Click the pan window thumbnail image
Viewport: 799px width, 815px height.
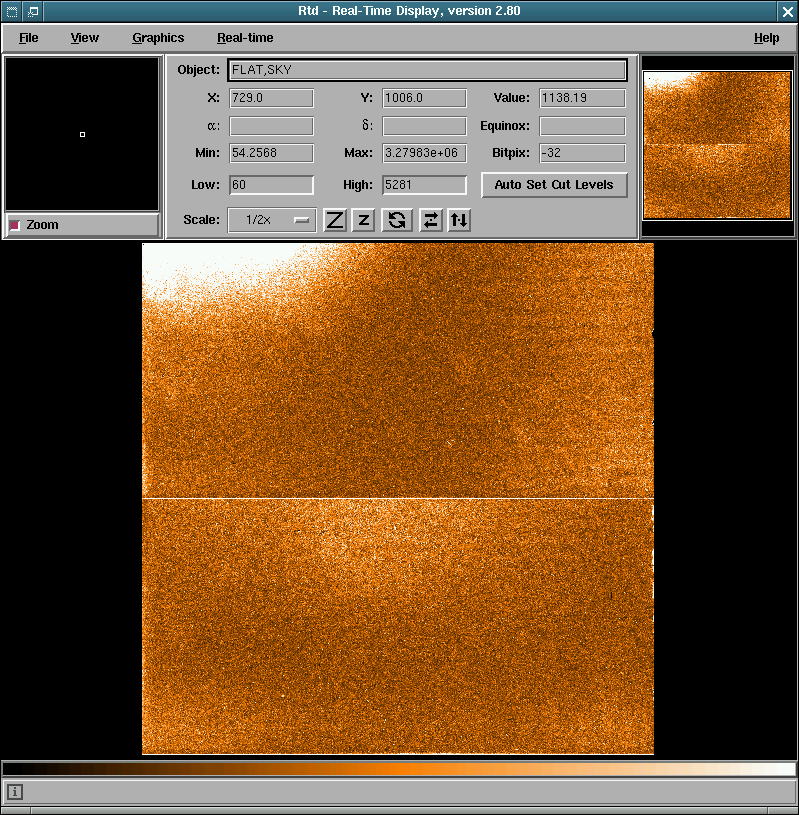coord(717,145)
